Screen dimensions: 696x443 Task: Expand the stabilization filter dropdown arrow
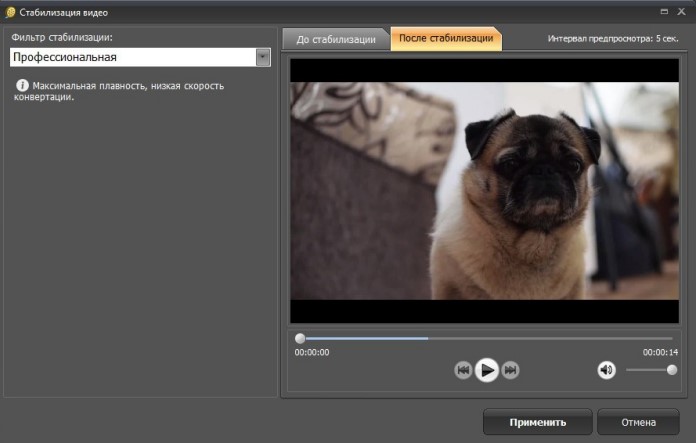click(x=263, y=57)
